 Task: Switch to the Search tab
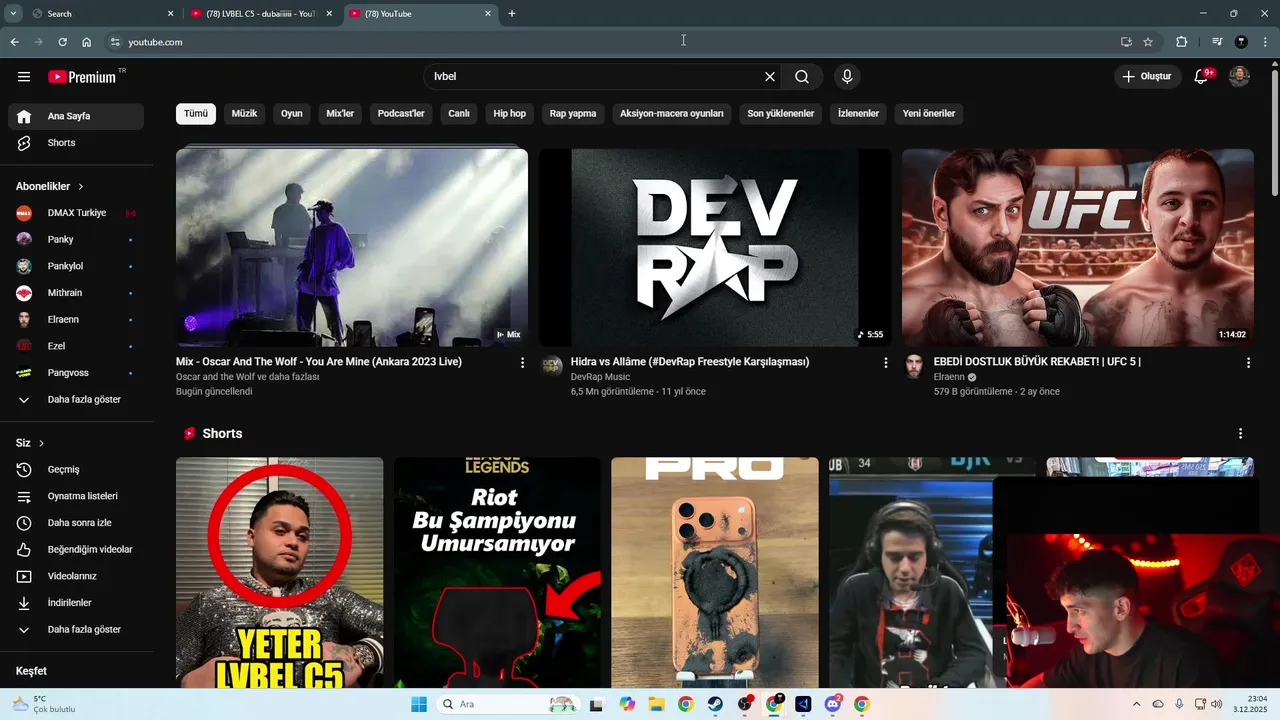pos(102,14)
